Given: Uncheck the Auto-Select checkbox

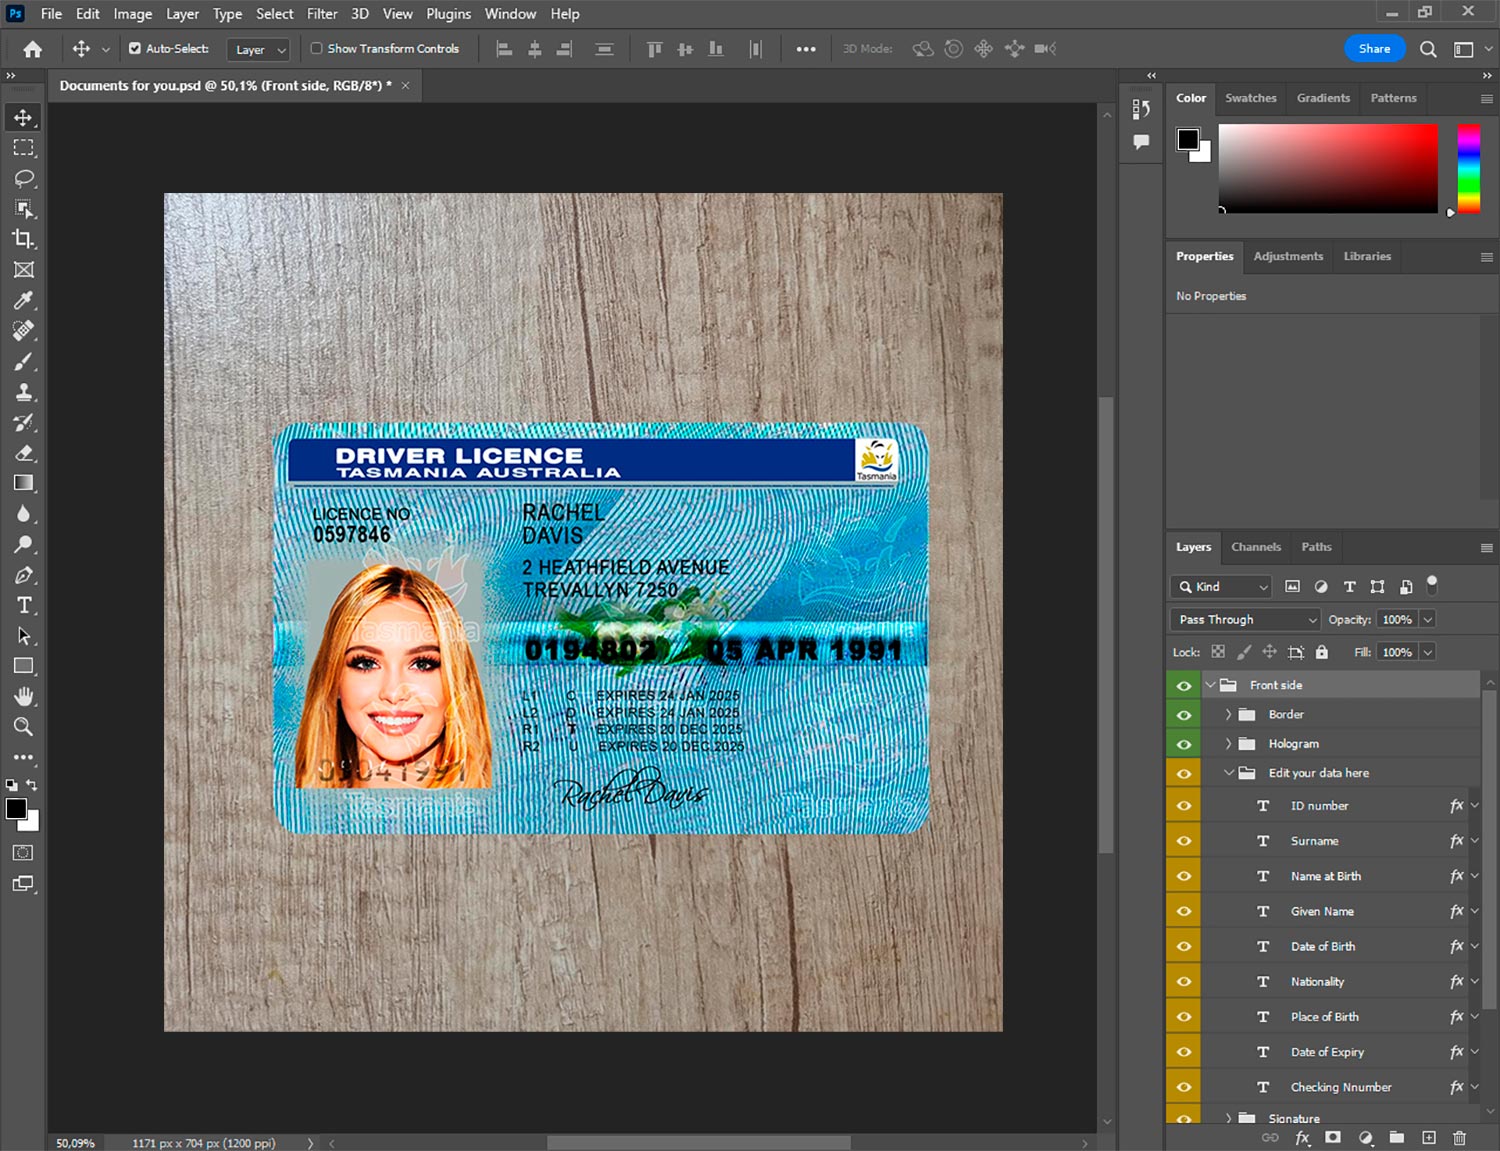Looking at the screenshot, I should click(x=135, y=48).
